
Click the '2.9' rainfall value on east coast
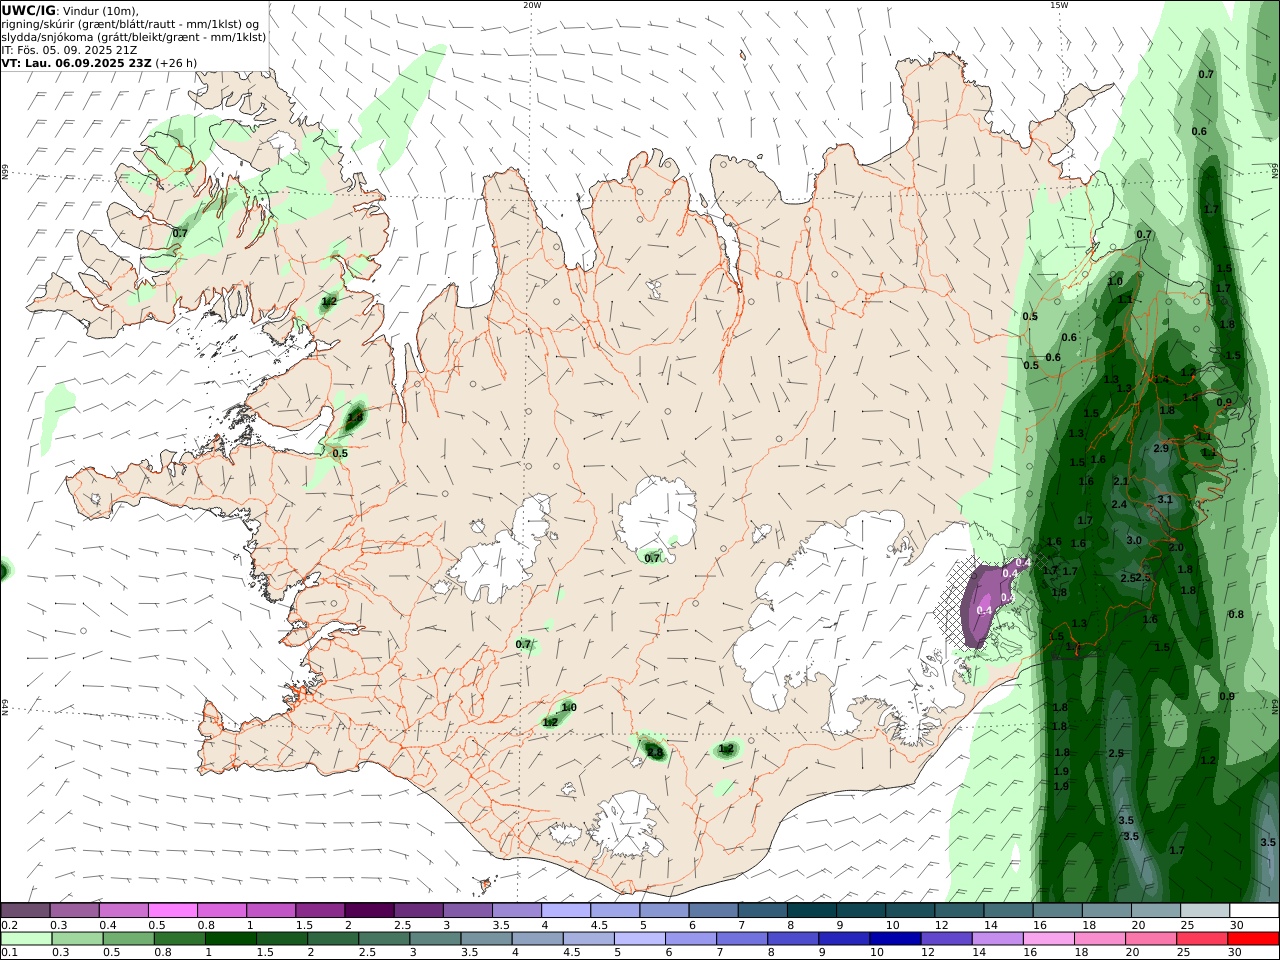click(1161, 448)
